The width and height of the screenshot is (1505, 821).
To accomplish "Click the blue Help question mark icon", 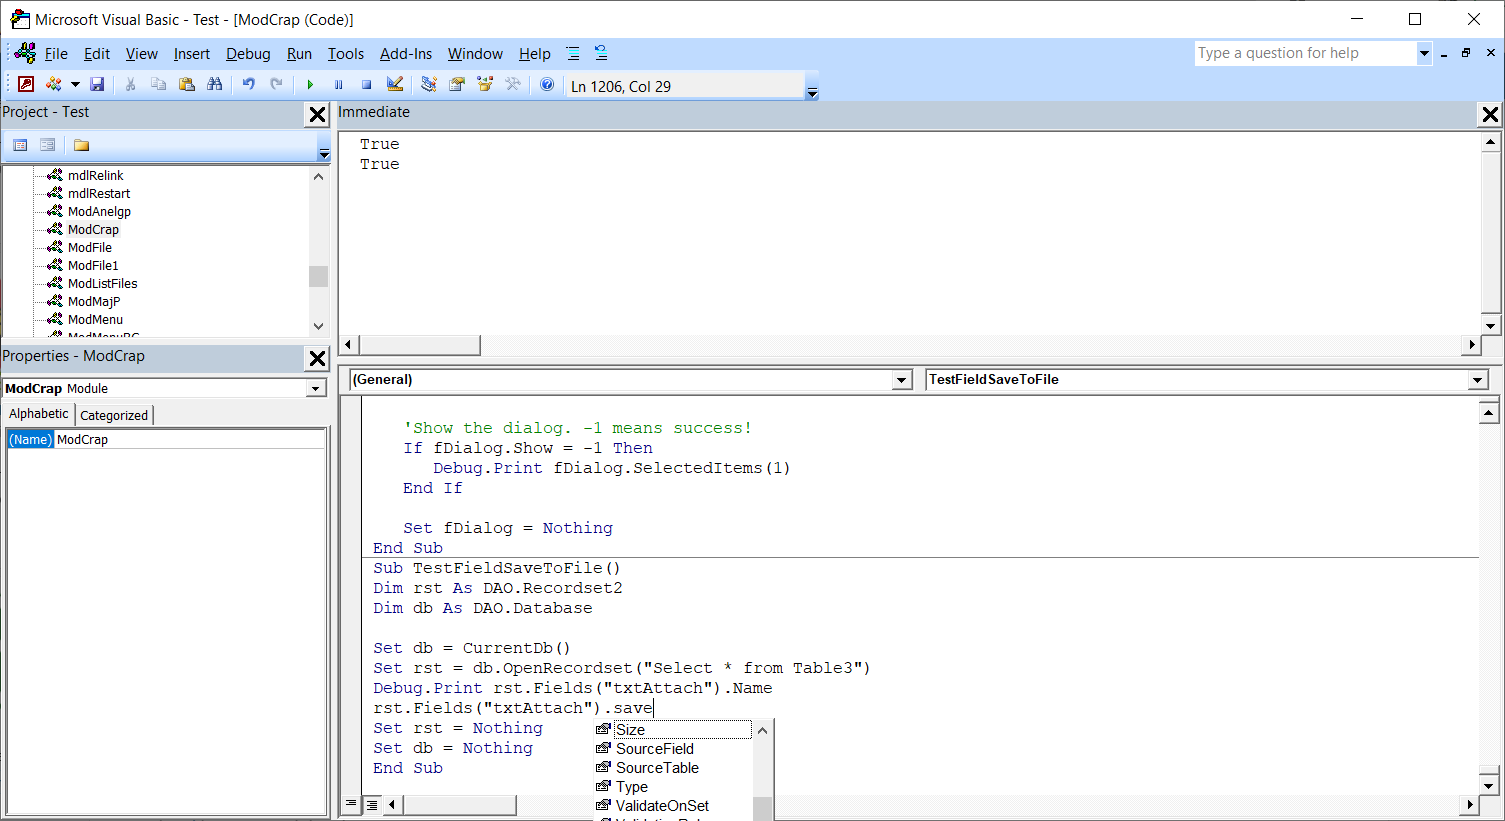I will coord(547,85).
